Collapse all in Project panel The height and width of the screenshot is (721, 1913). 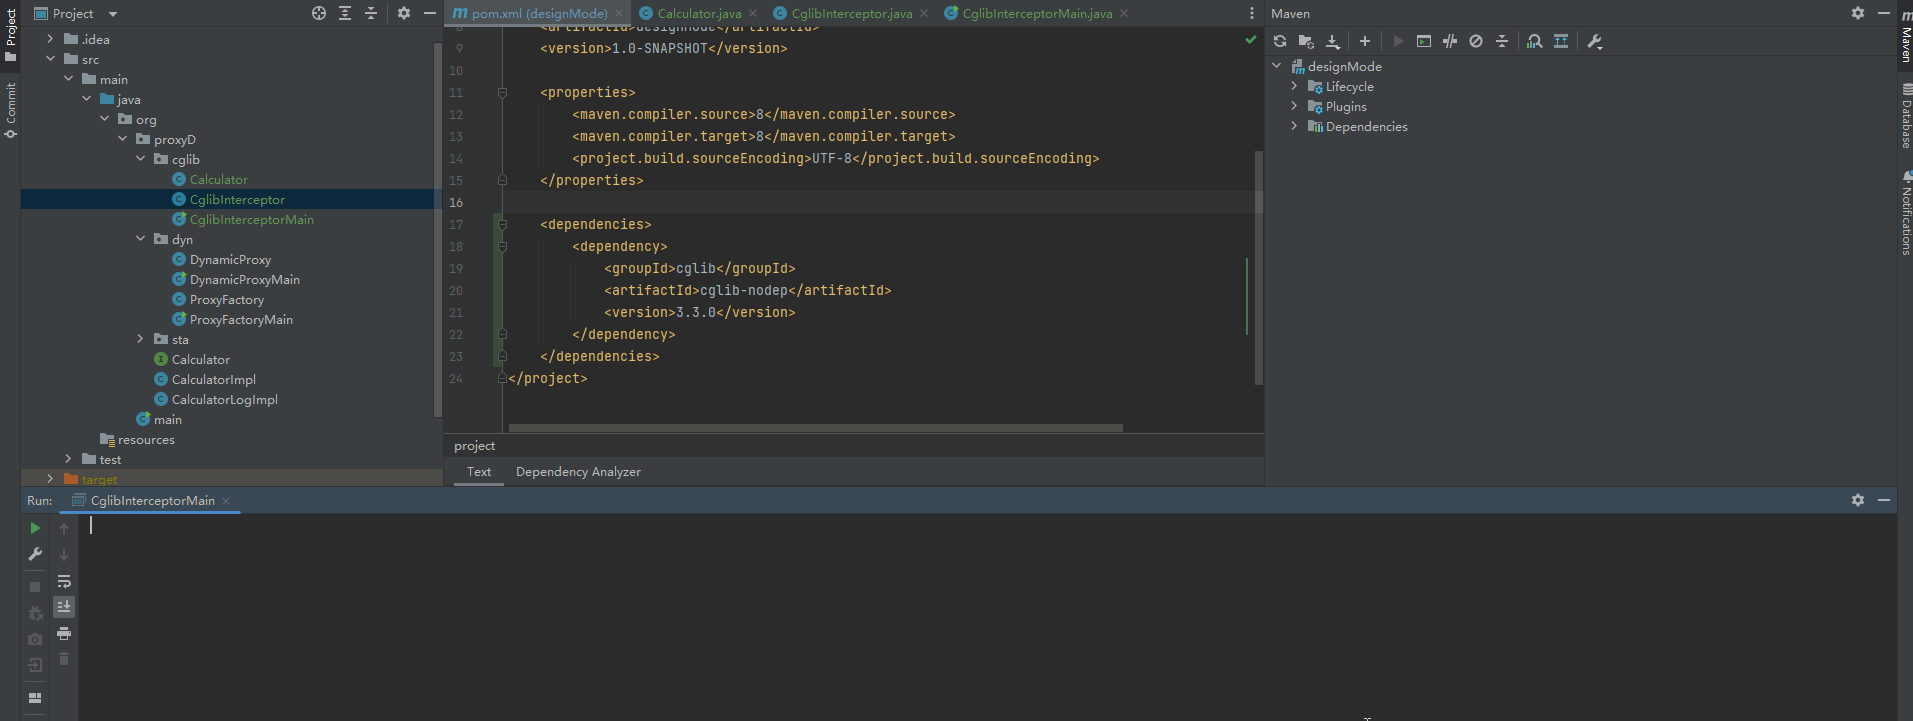click(371, 13)
